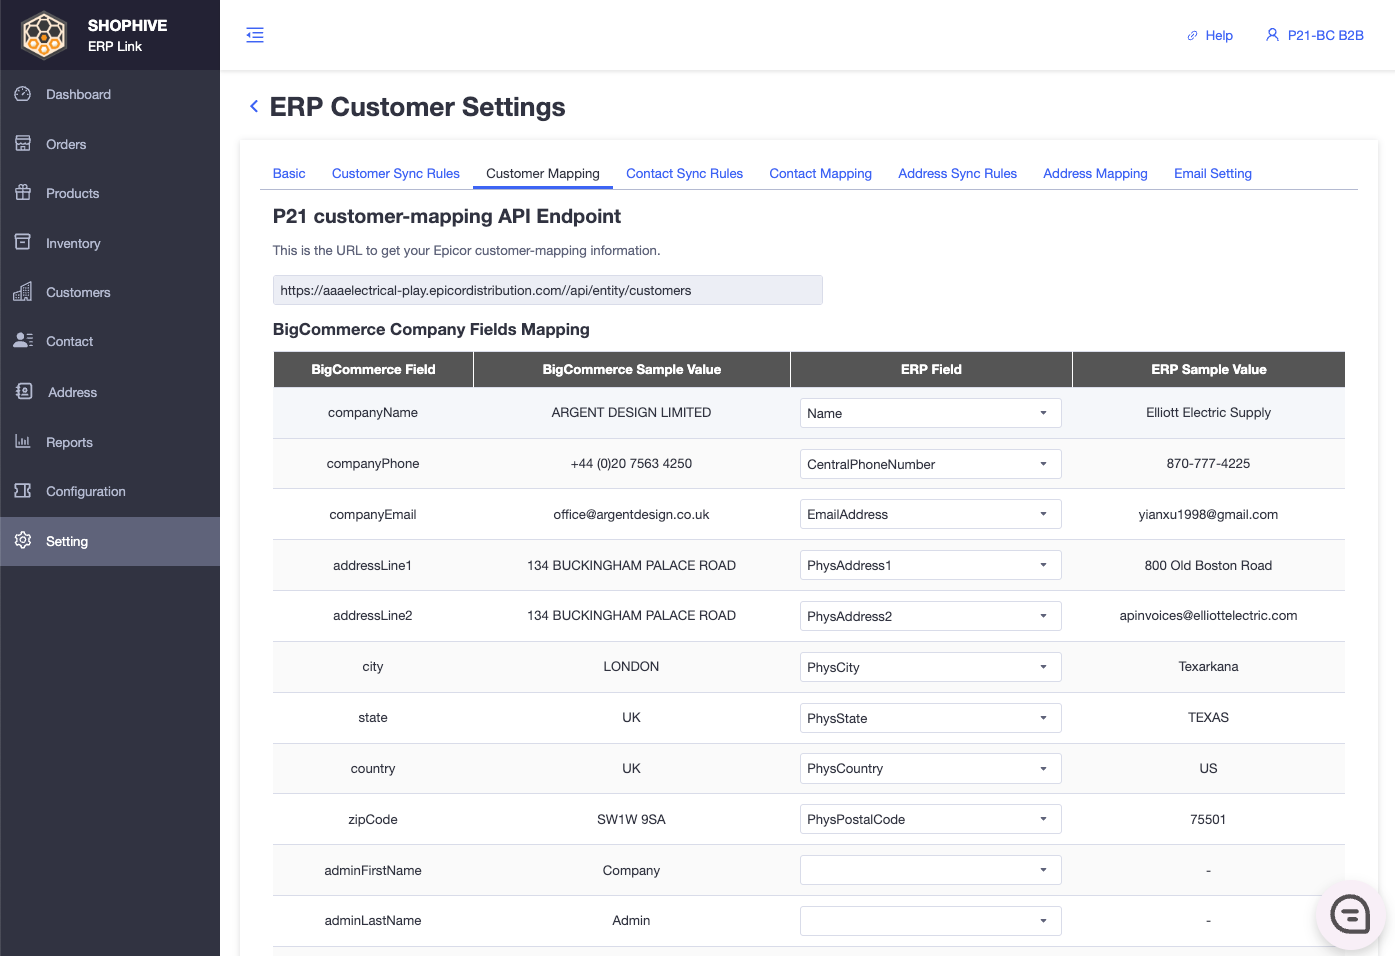Open the CentralPhoneNumber dropdown

[930, 464]
